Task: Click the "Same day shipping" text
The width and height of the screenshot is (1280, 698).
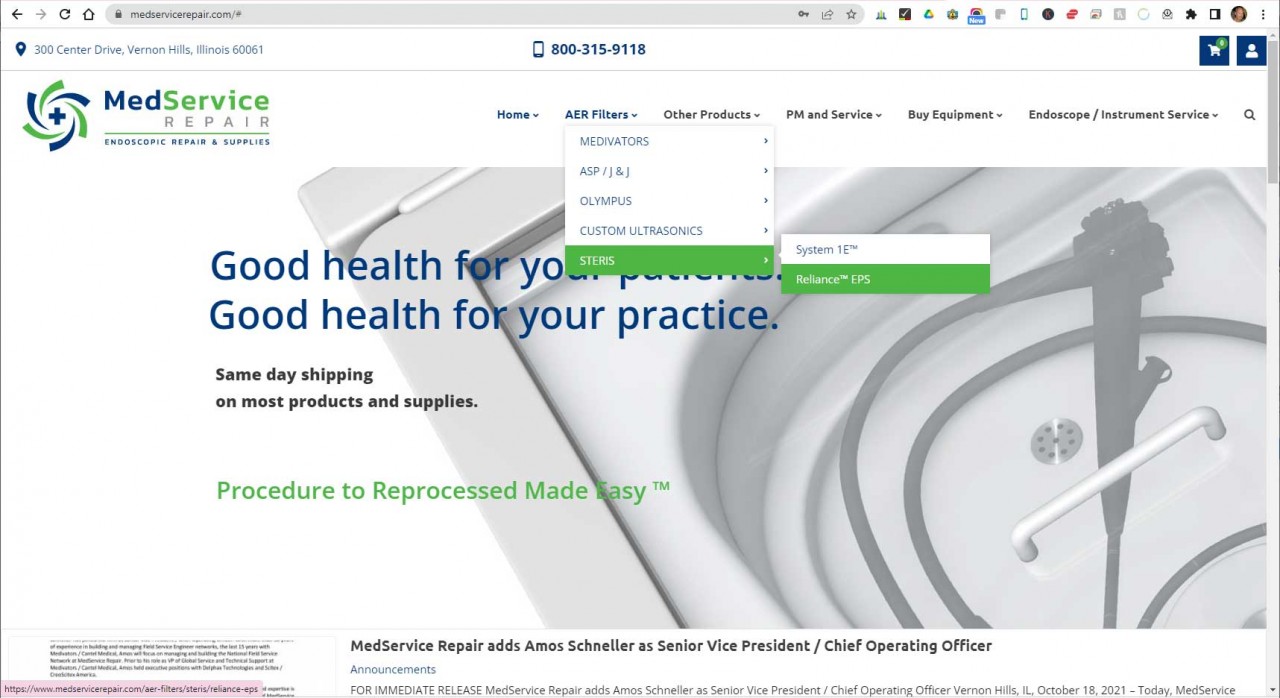Action: (294, 375)
